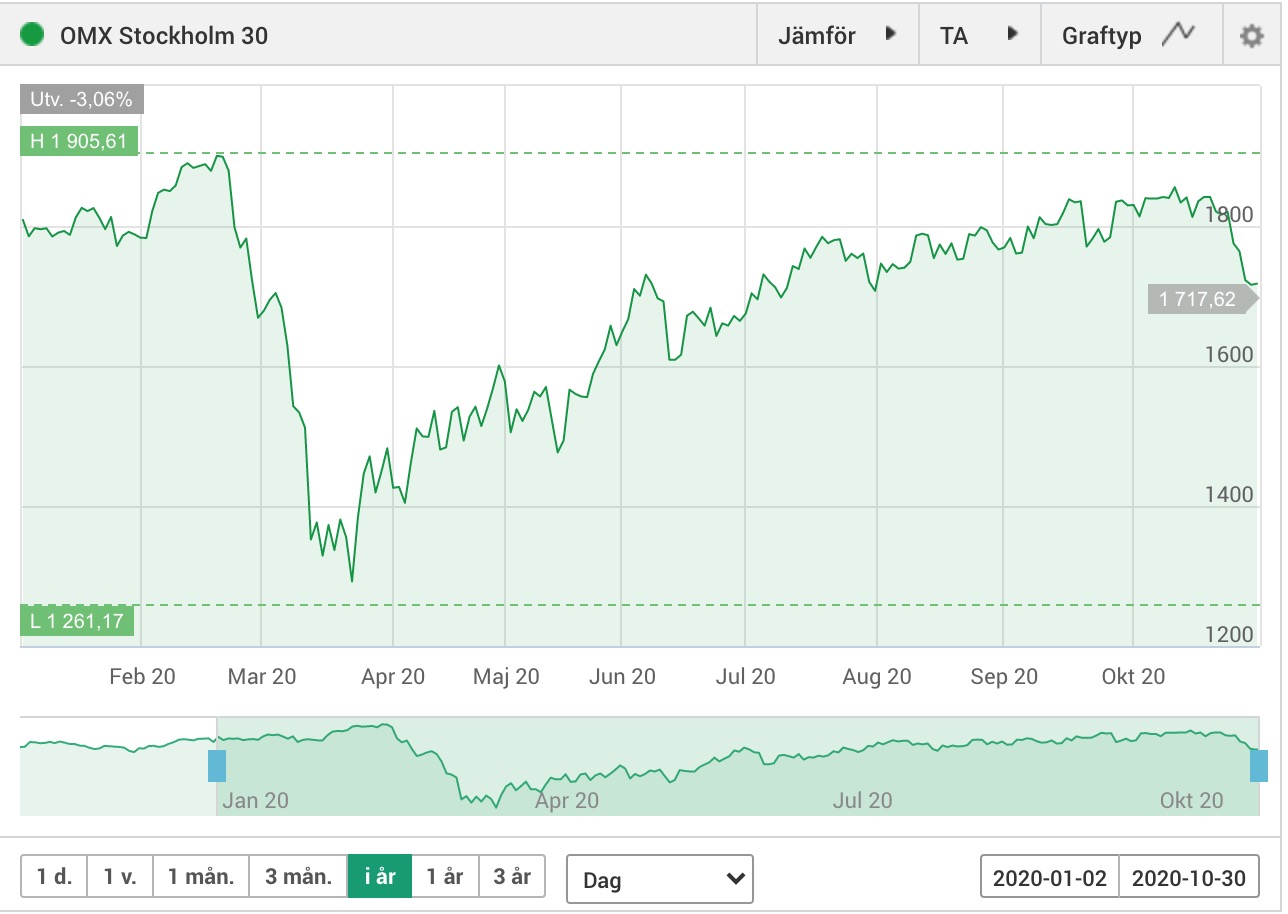Click the end date field 2020-10-30
The height and width of the screenshot is (914, 1288).
[1189, 878]
